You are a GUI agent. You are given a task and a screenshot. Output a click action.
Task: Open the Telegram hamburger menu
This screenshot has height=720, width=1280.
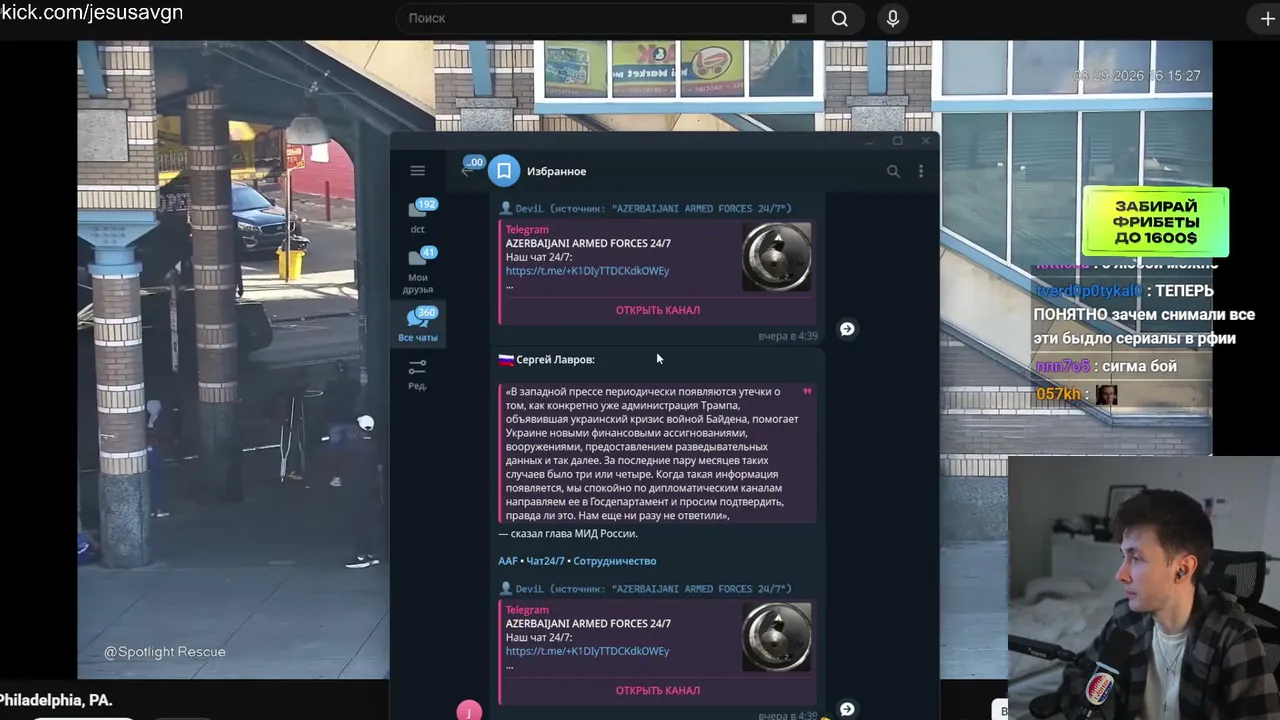[418, 171]
